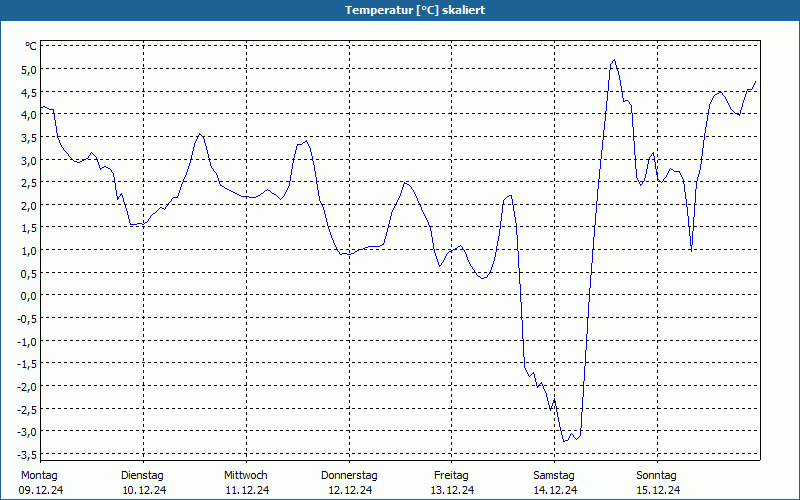This screenshot has width=800, height=500.
Task: Click the Dienstag day label
Action: pyautogui.click(x=142, y=476)
